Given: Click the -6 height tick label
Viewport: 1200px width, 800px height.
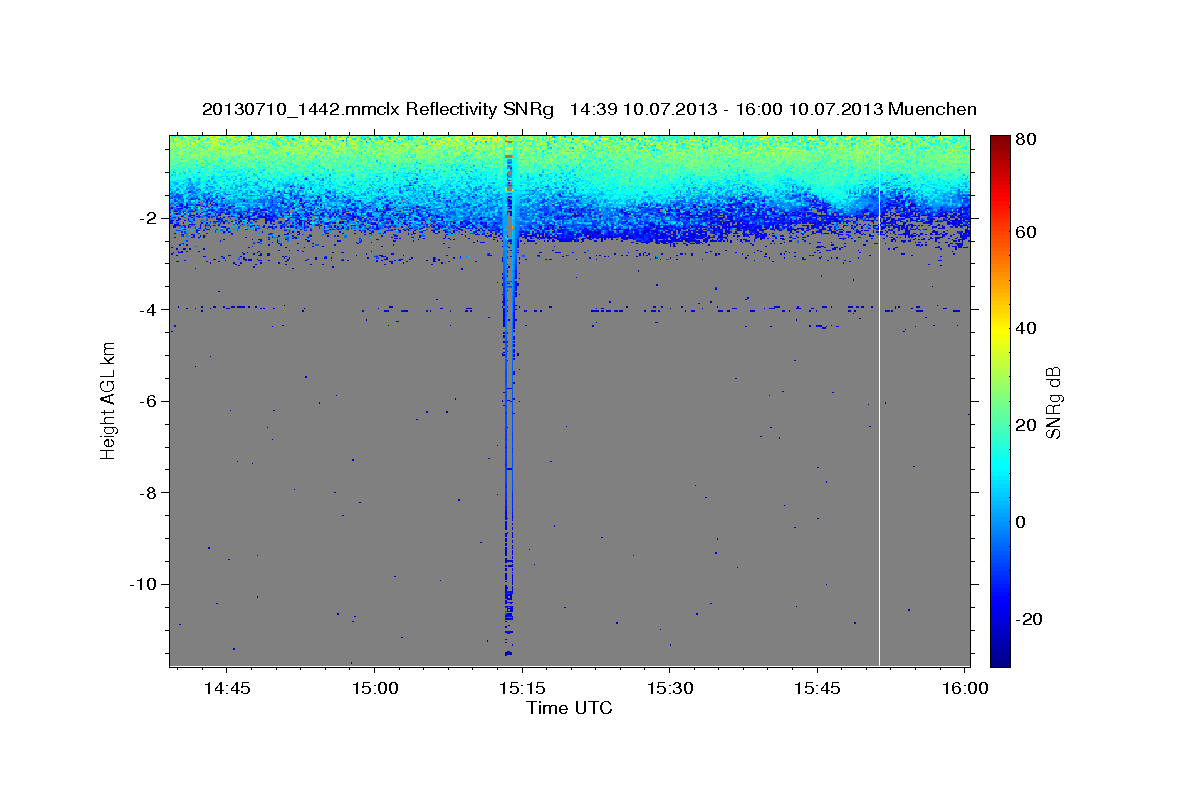Looking at the screenshot, I should [x=149, y=401].
